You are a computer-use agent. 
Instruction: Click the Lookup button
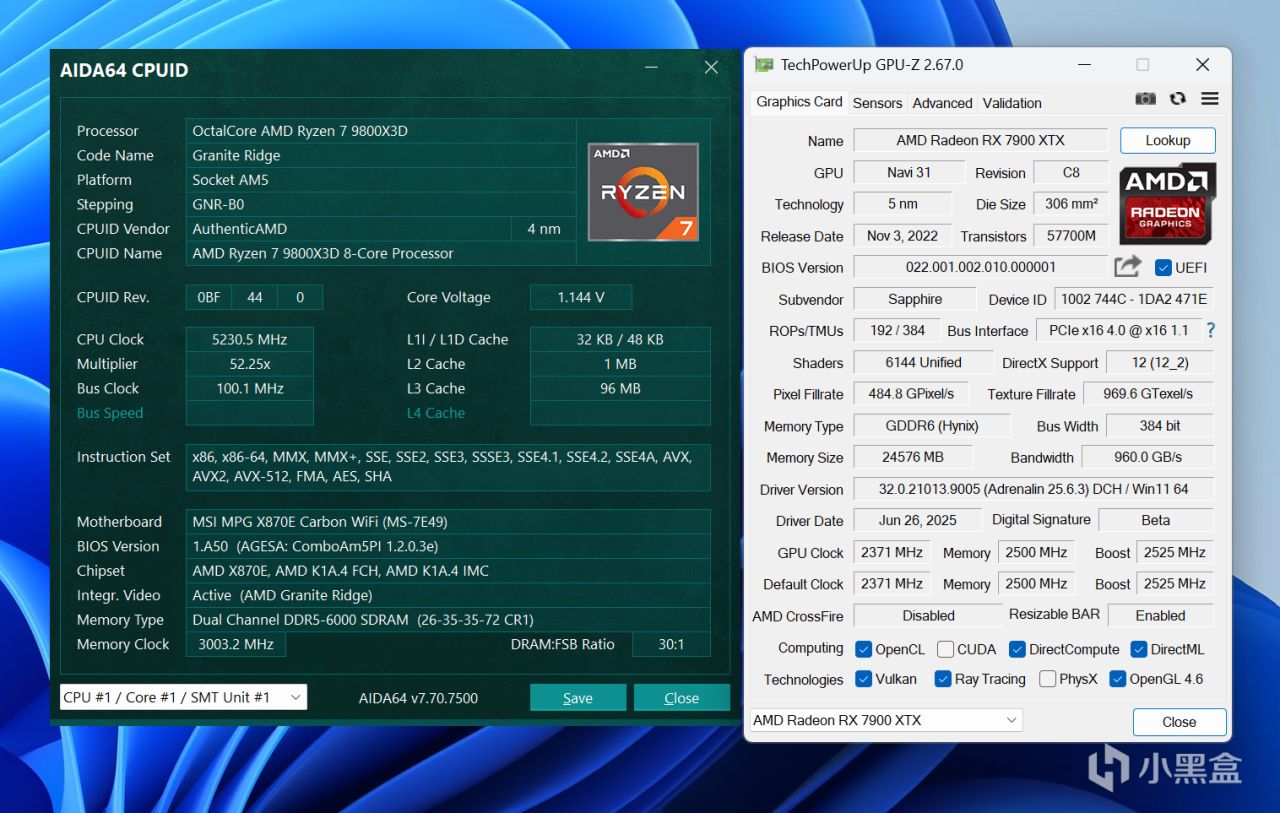[x=1168, y=141]
